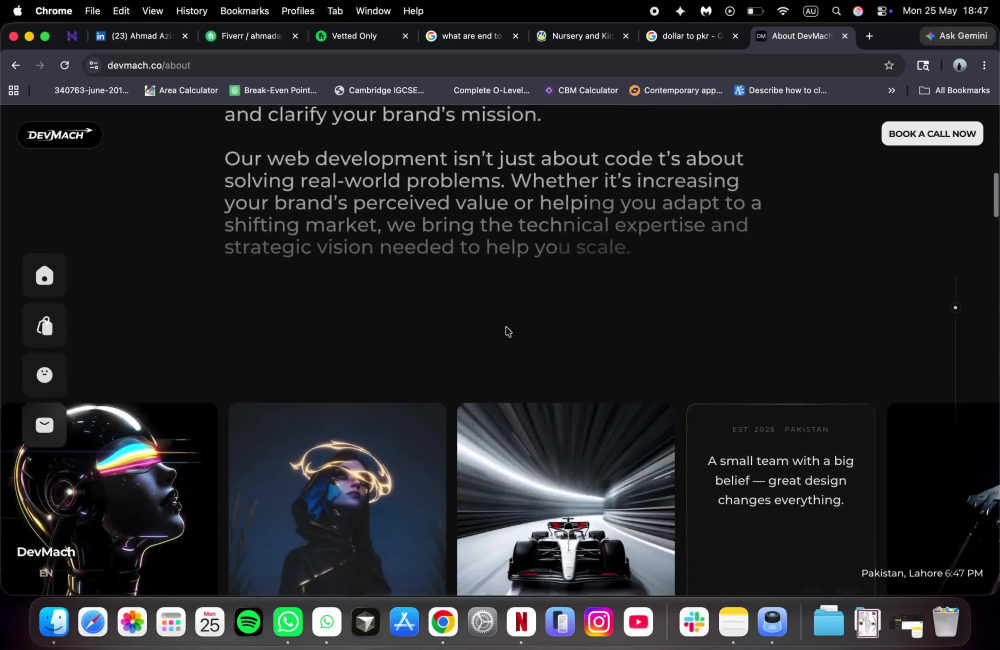Image resolution: width=1000 pixels, height=650 pixels.
Task: Open the App Store in the Dock
Action: [404, 622]
